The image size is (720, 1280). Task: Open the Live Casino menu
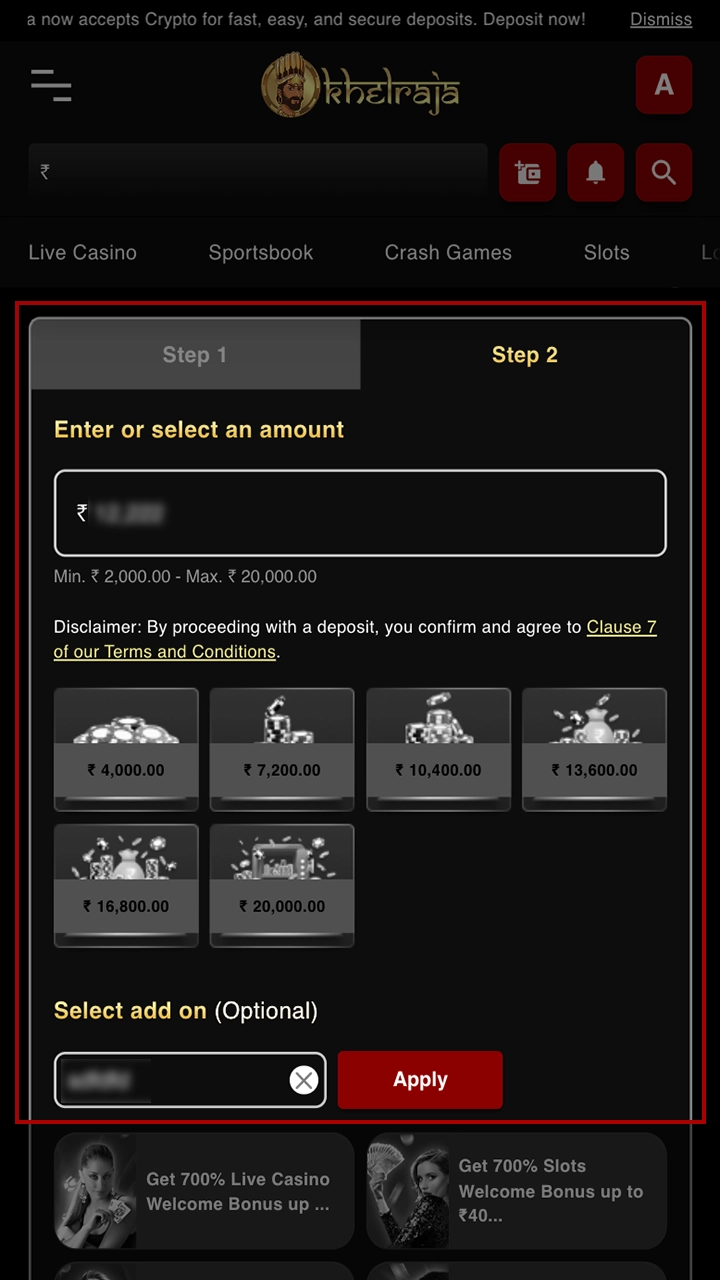[x=83, y=253]
